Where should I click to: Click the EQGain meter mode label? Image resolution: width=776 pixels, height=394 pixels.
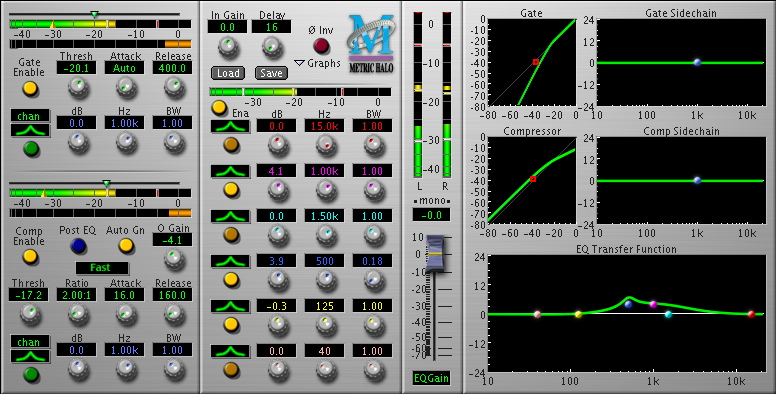coord(432,378)
